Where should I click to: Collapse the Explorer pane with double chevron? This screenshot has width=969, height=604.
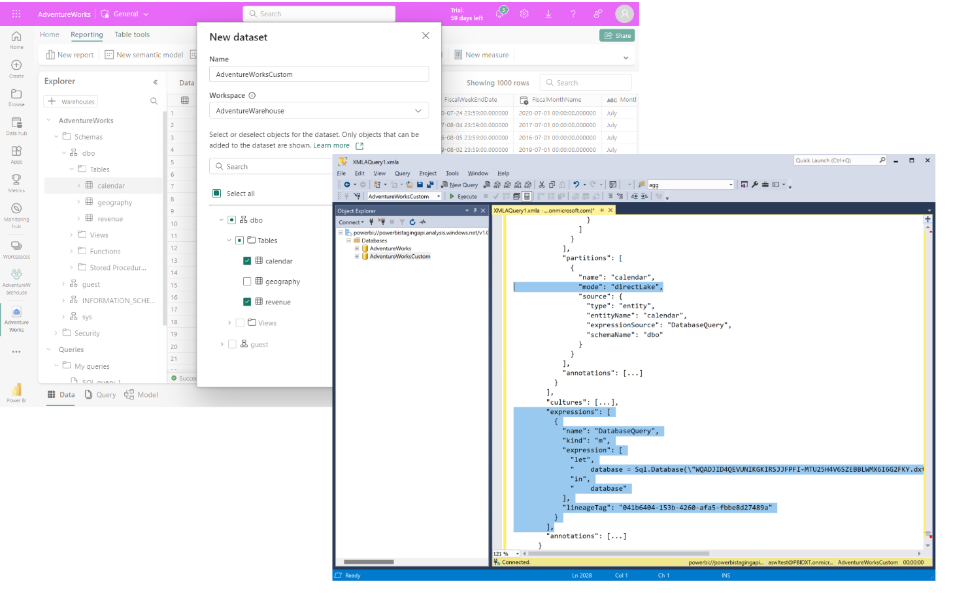(155, 82)
